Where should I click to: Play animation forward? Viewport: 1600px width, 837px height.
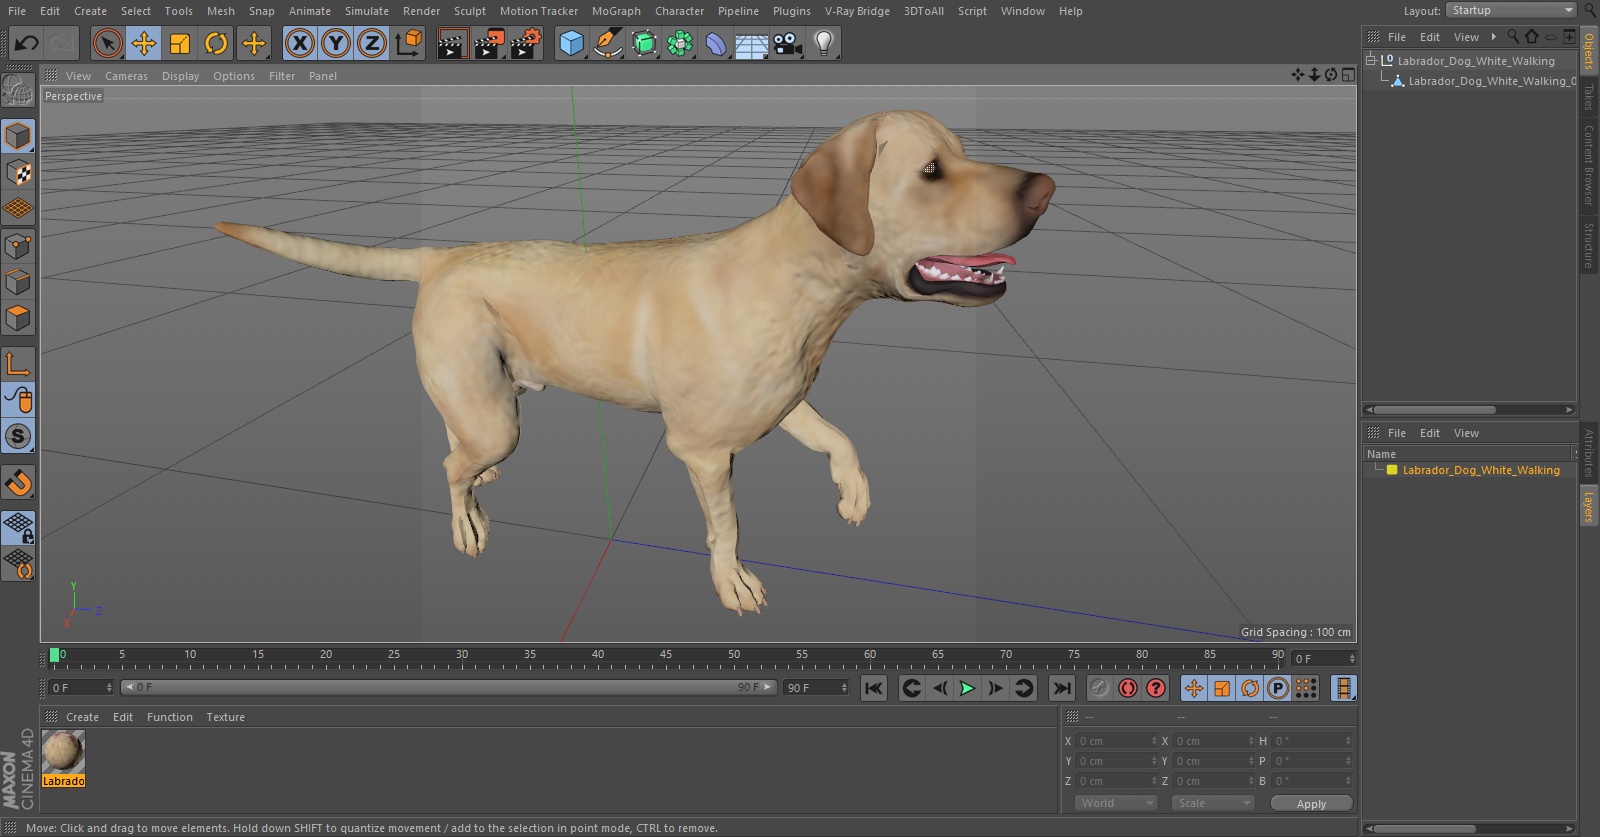click(967, 688)
